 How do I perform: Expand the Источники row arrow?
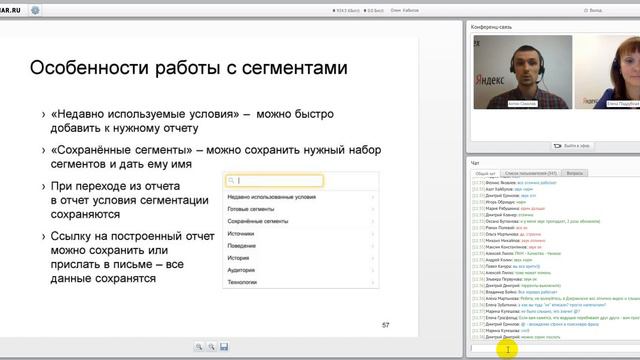tap(372, 234)
